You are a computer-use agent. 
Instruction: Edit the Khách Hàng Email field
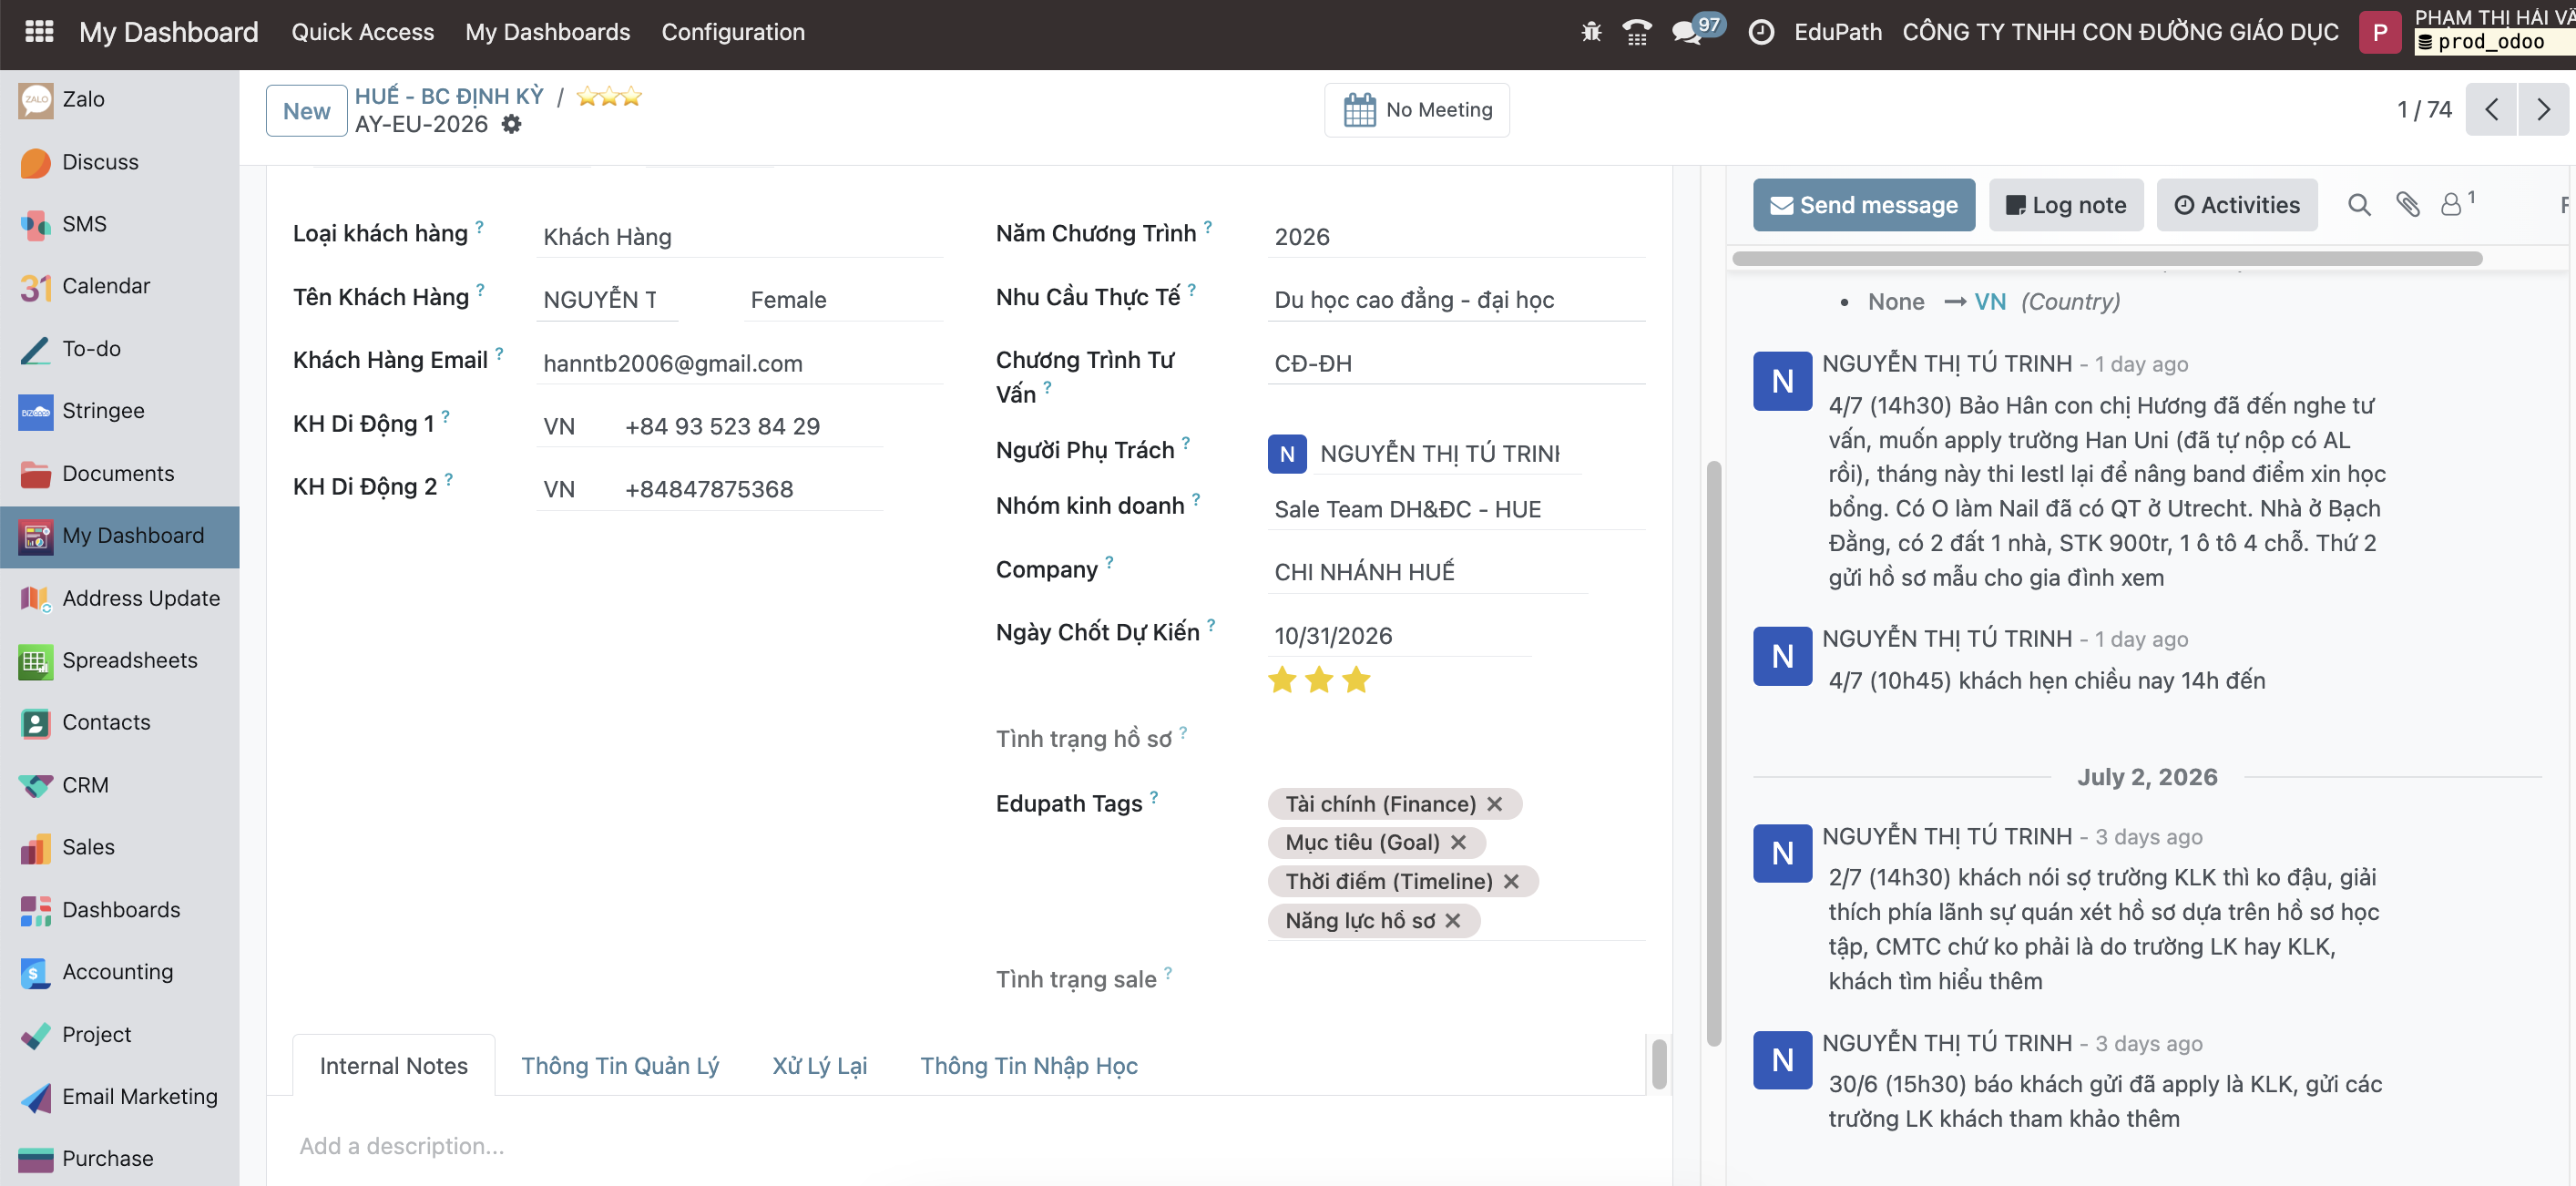tap(739, 363)
